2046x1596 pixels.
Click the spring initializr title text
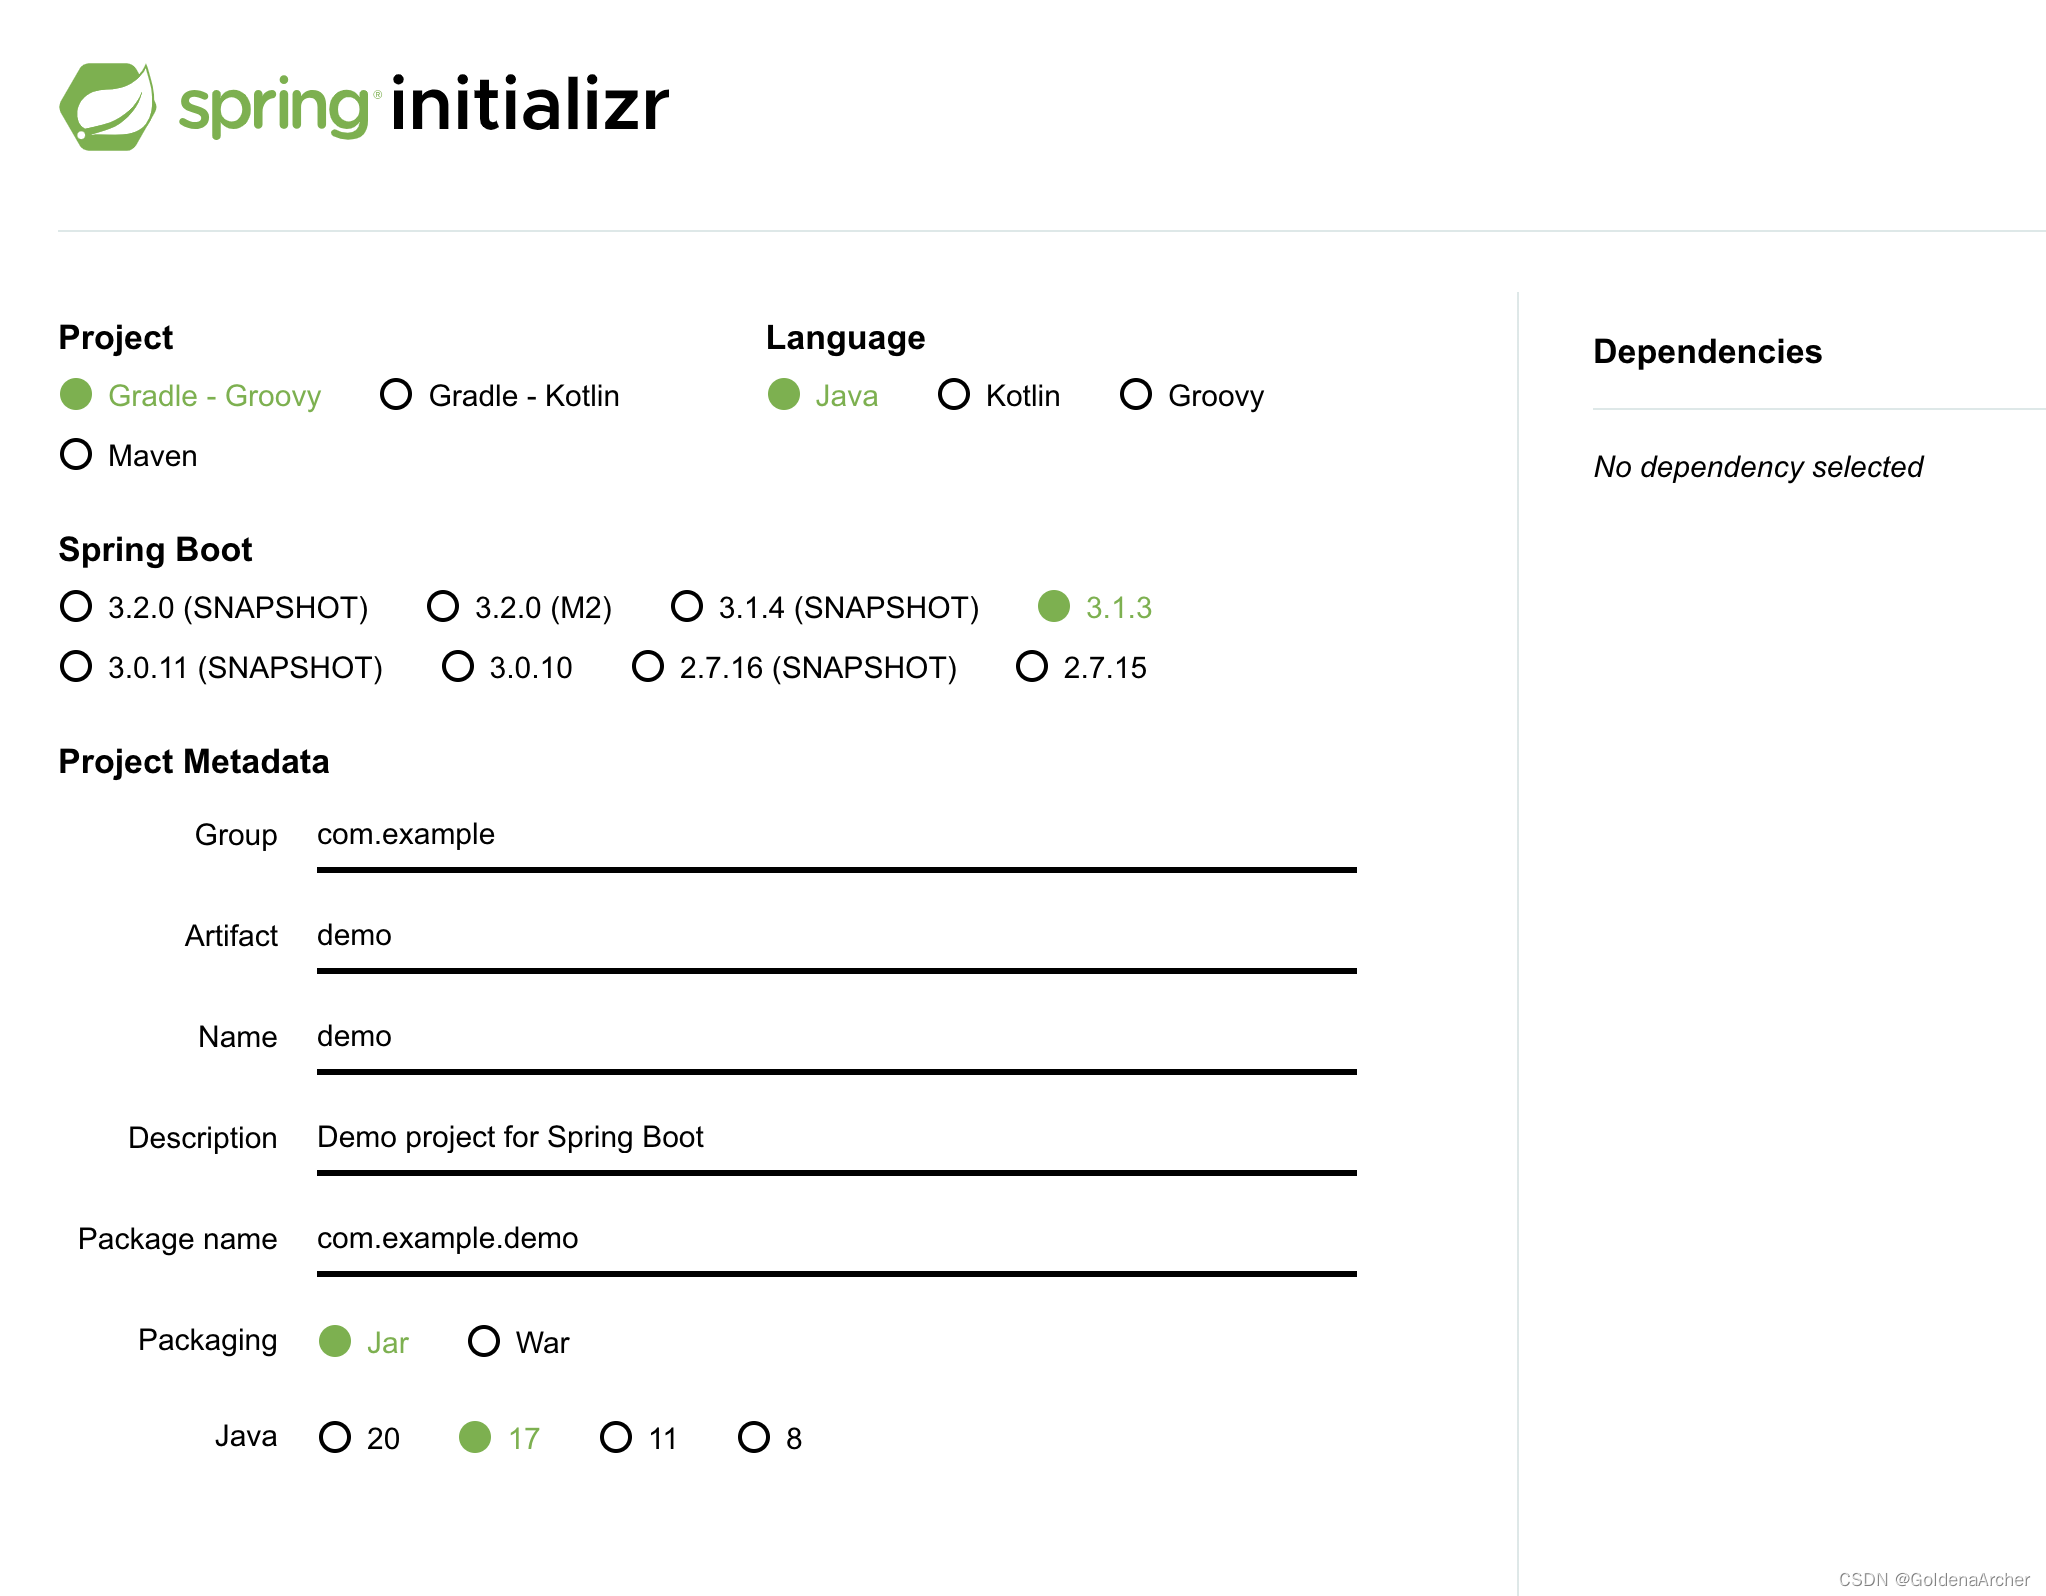424,105
